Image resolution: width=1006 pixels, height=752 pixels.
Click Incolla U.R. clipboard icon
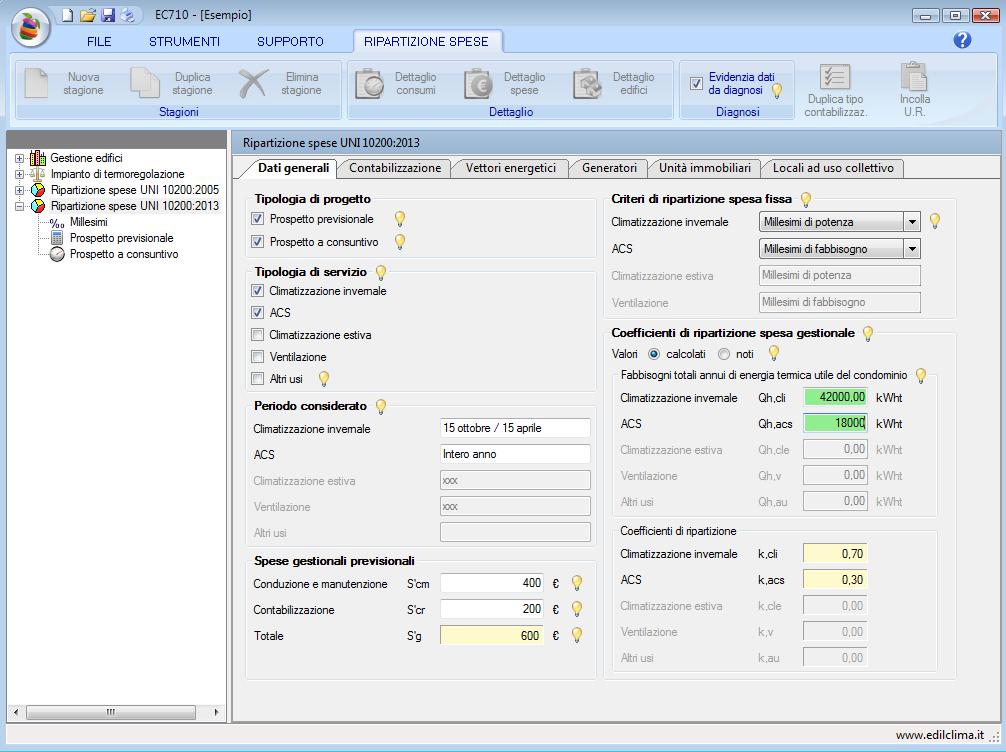point(914,76)
